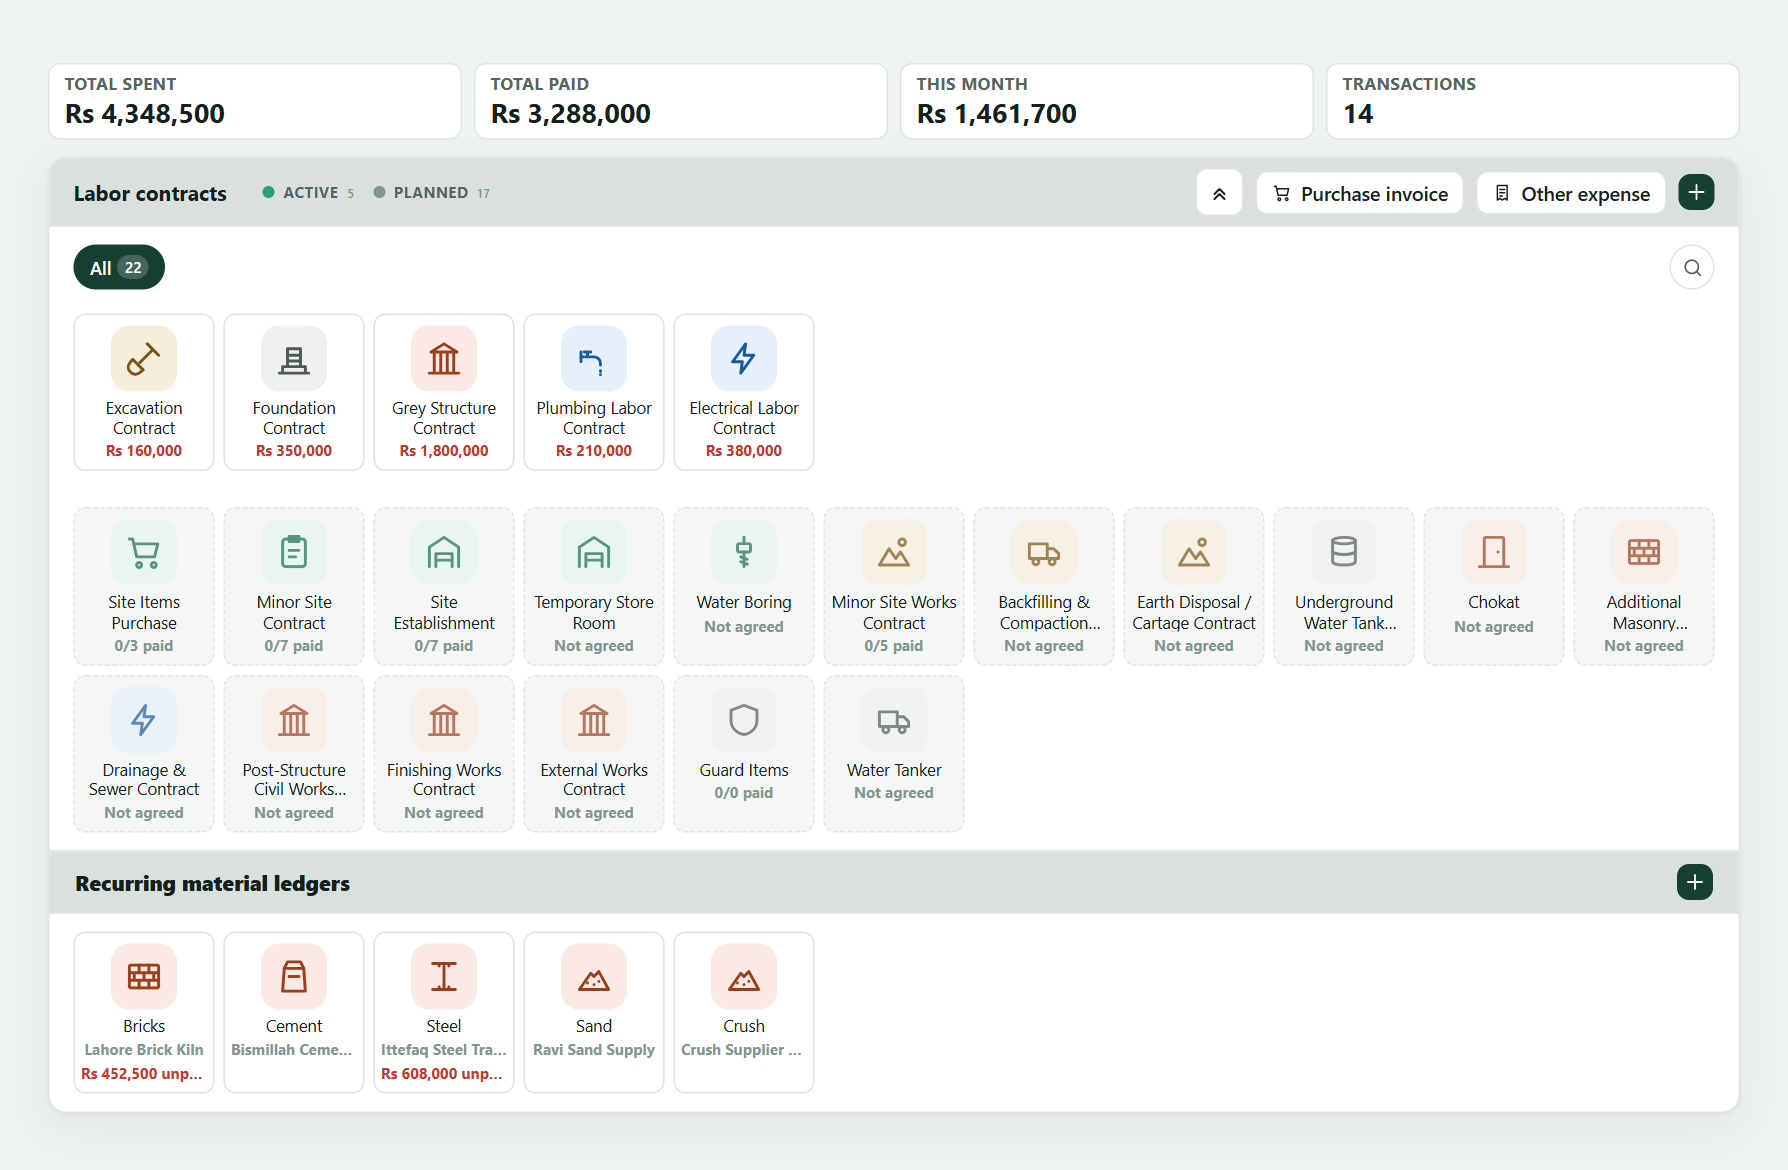Viewport: 1788px width, 1170px height.
Task: Click the TOTAL PAID amount value
Action: [x=571, y=114]
